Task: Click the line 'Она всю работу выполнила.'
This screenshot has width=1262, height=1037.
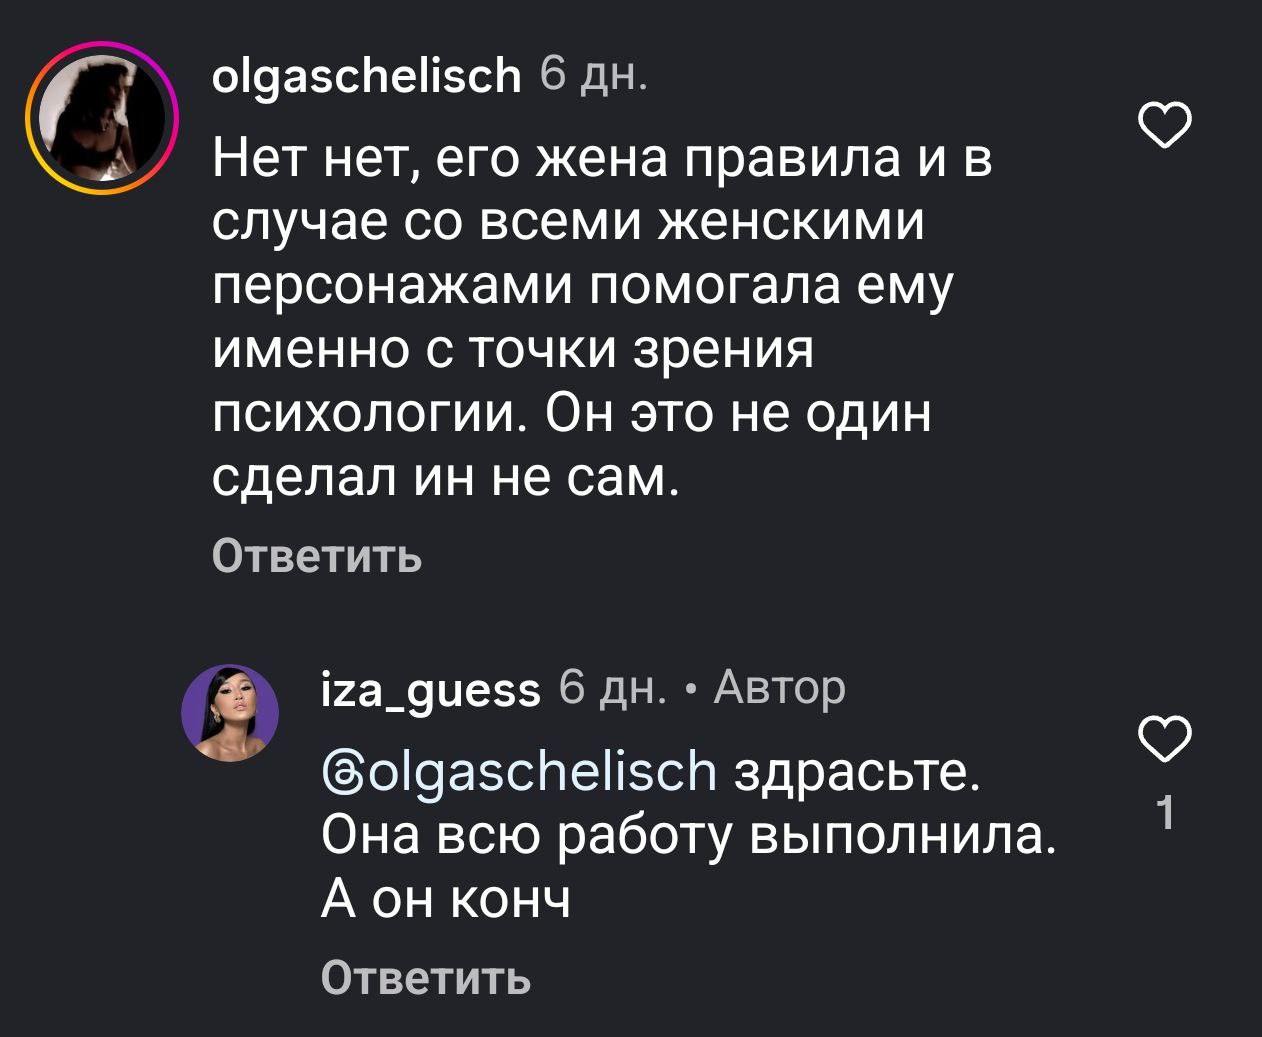Action: (x=687, y=835)
